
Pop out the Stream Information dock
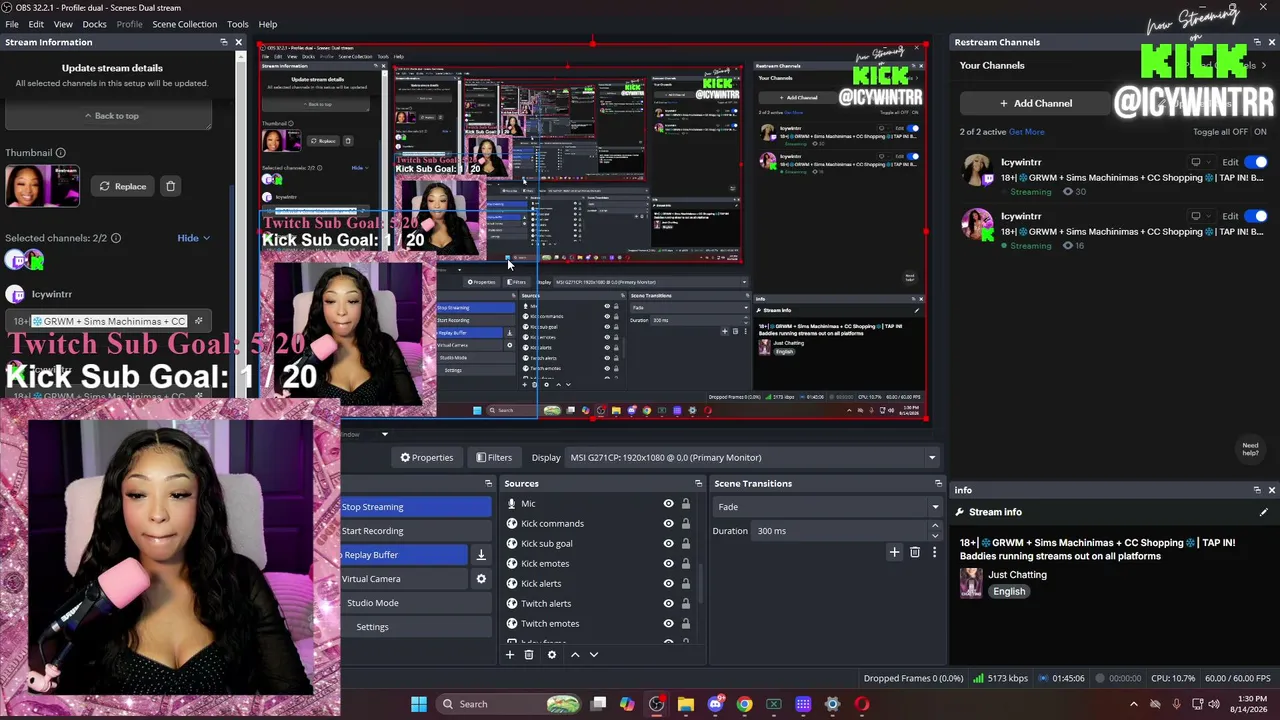tap(223, 42)
